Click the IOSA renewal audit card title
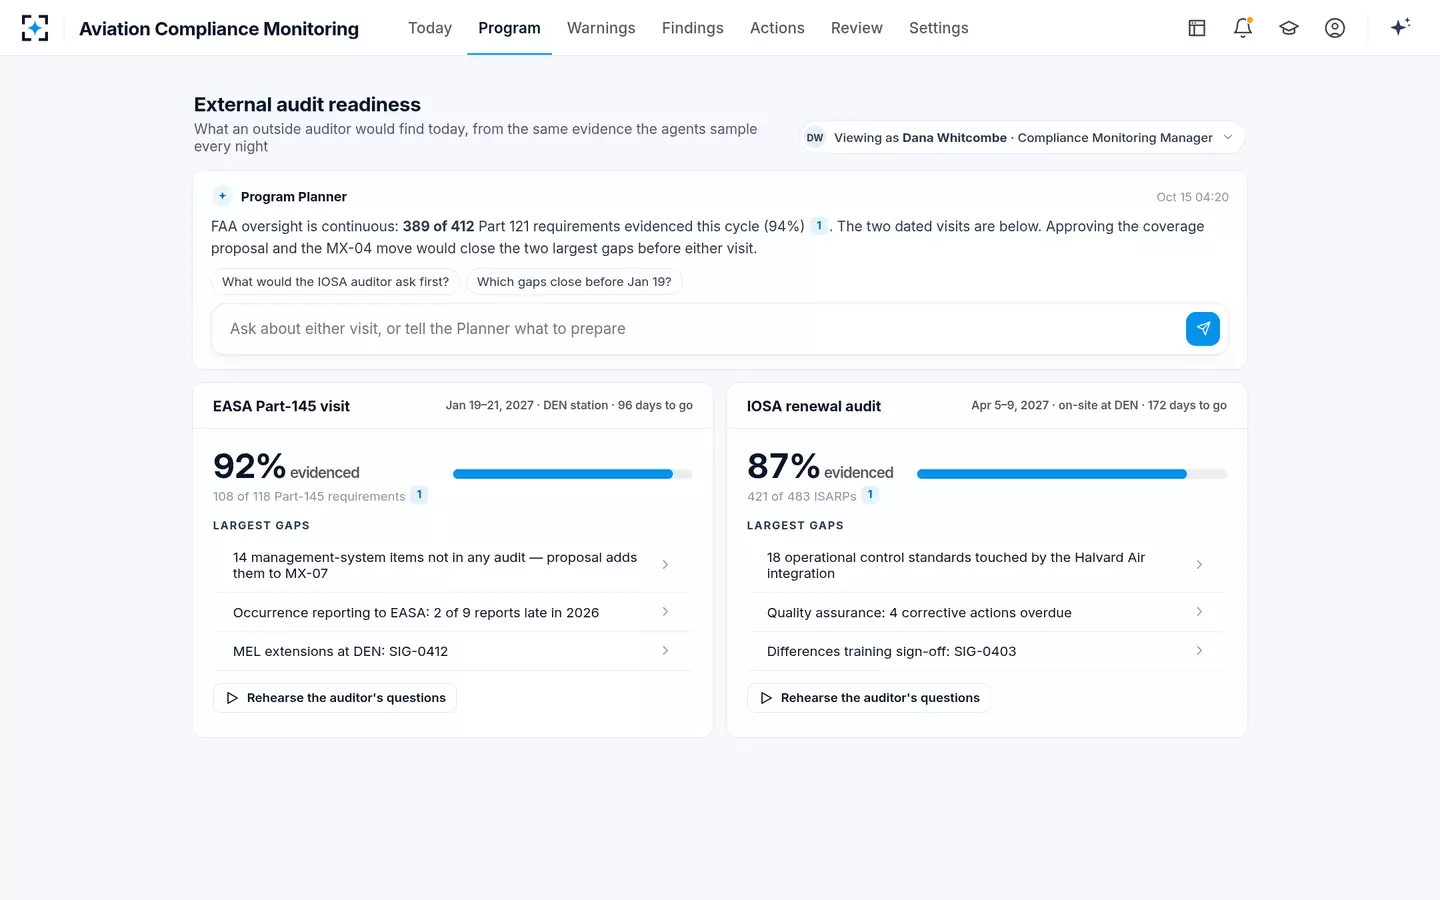 814,406
